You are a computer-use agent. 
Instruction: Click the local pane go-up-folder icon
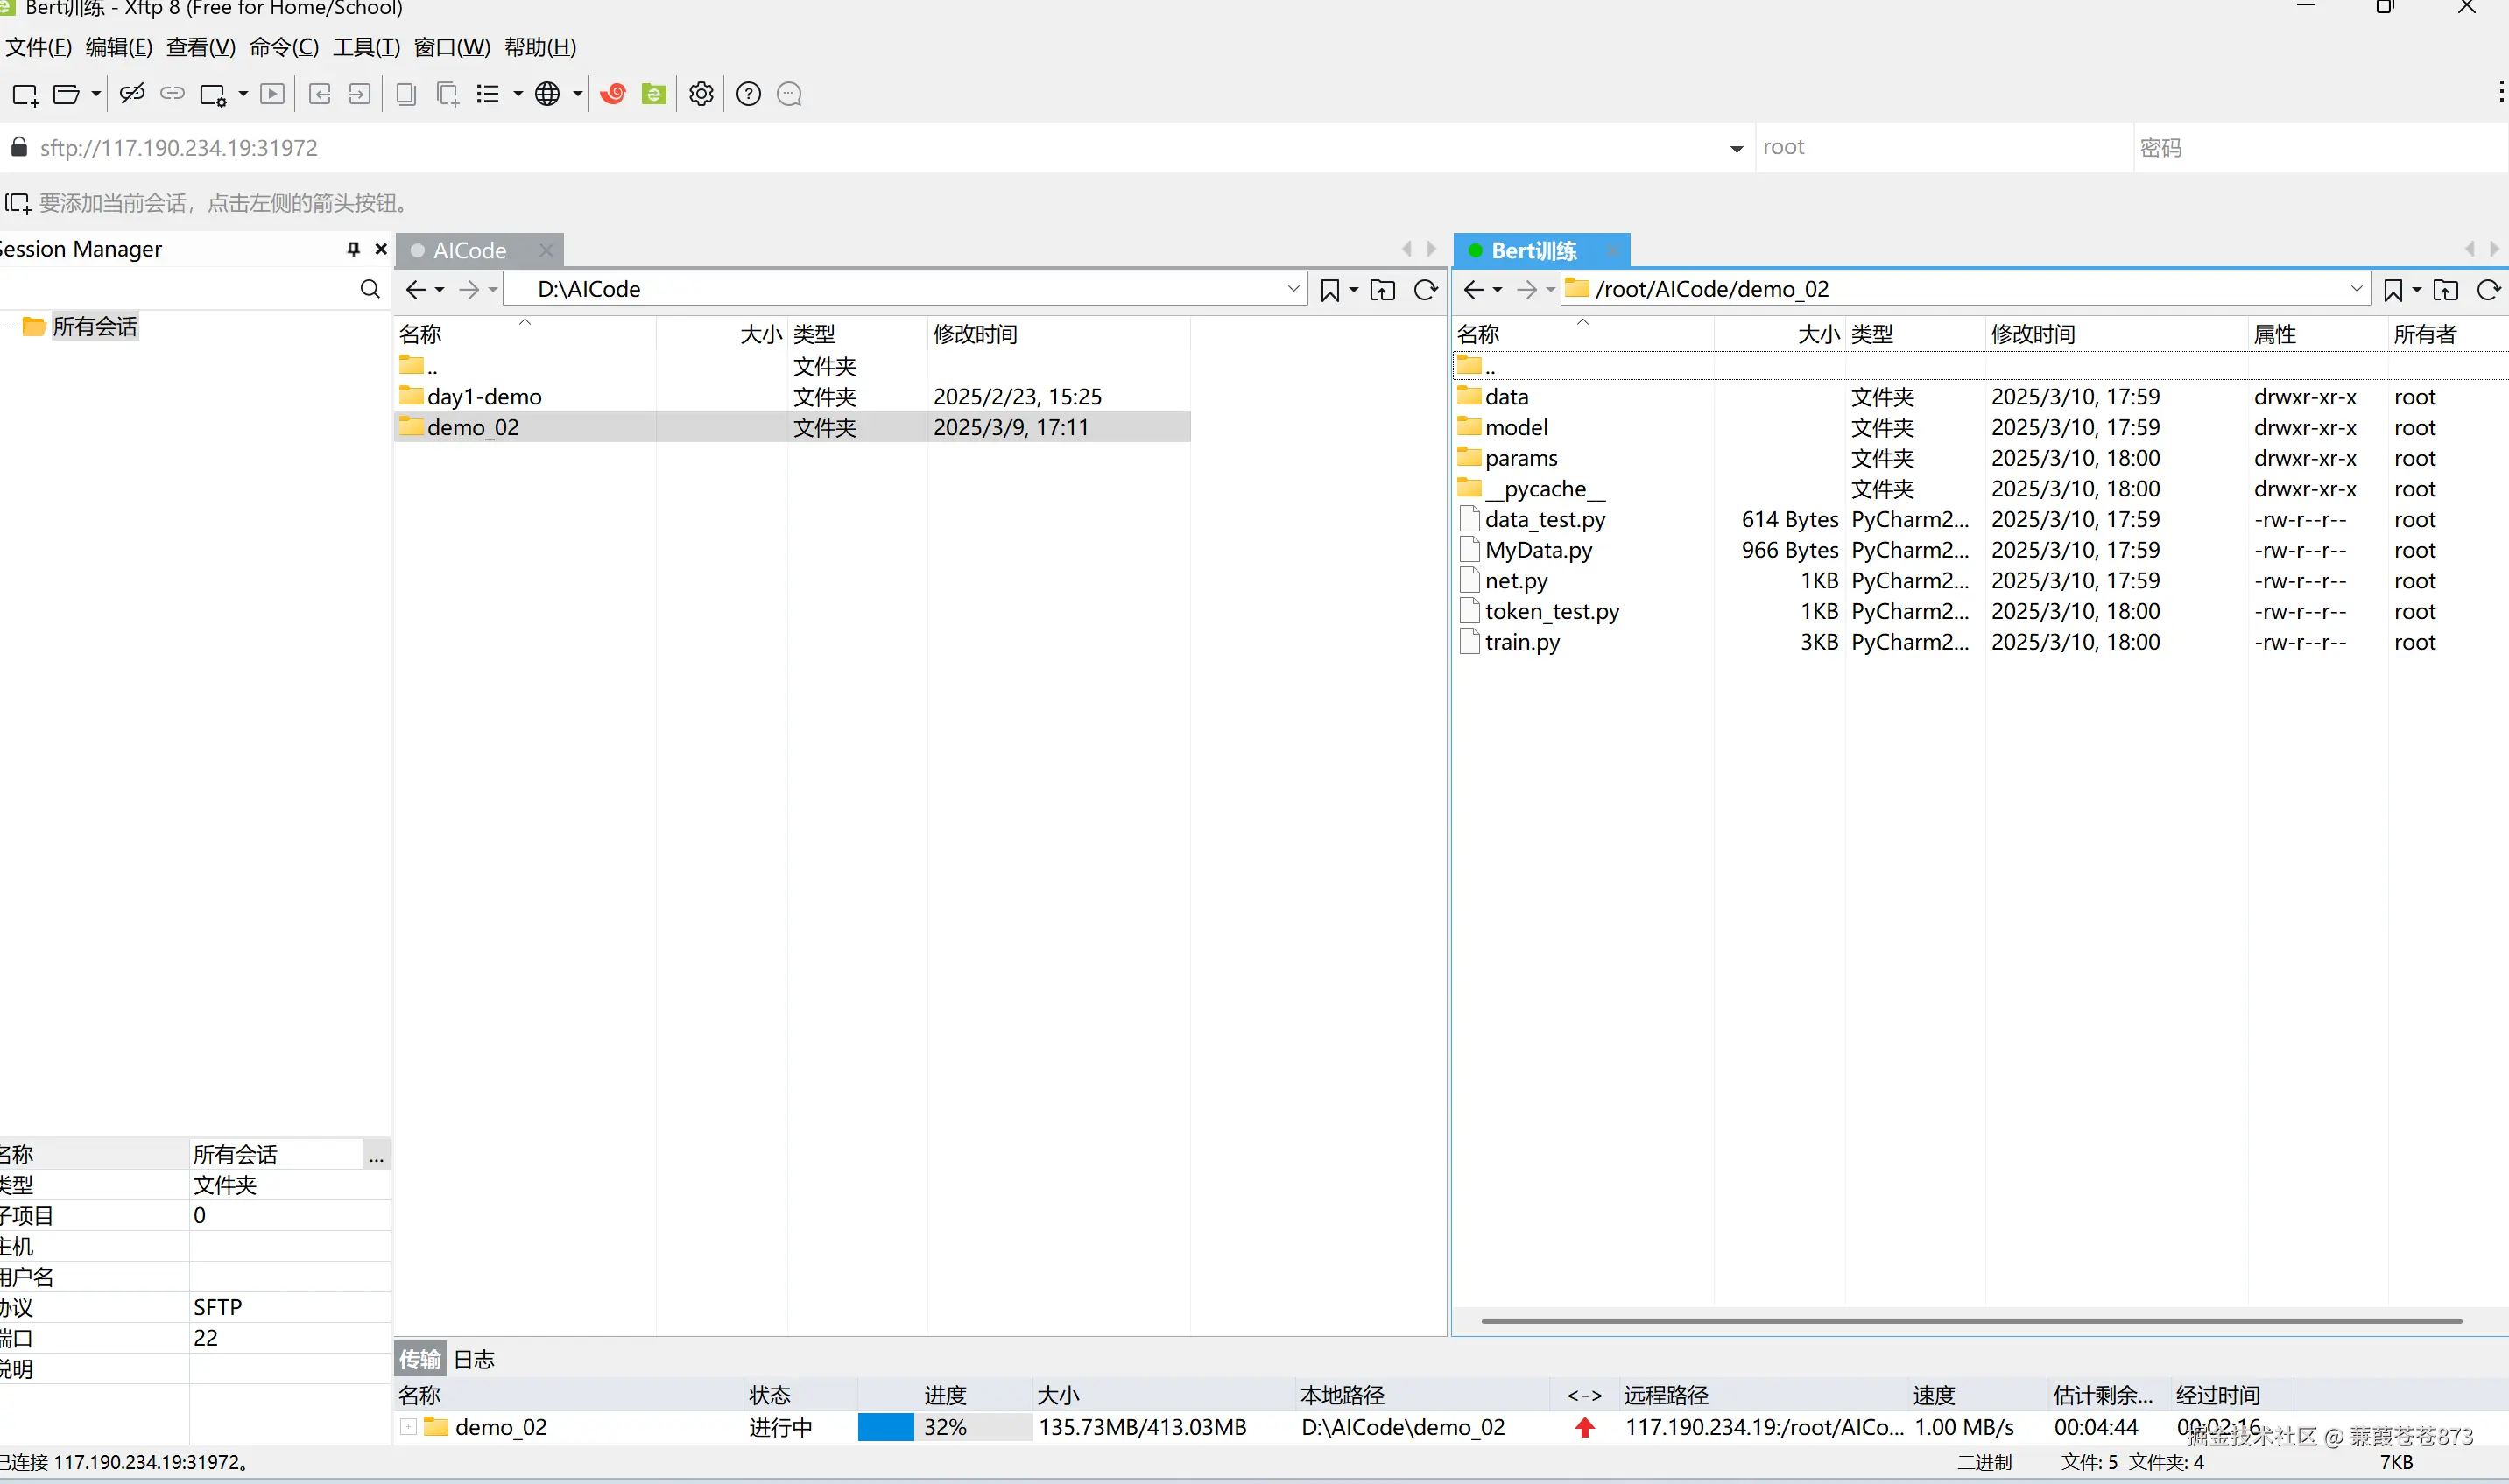click(x=1382, y=290)
